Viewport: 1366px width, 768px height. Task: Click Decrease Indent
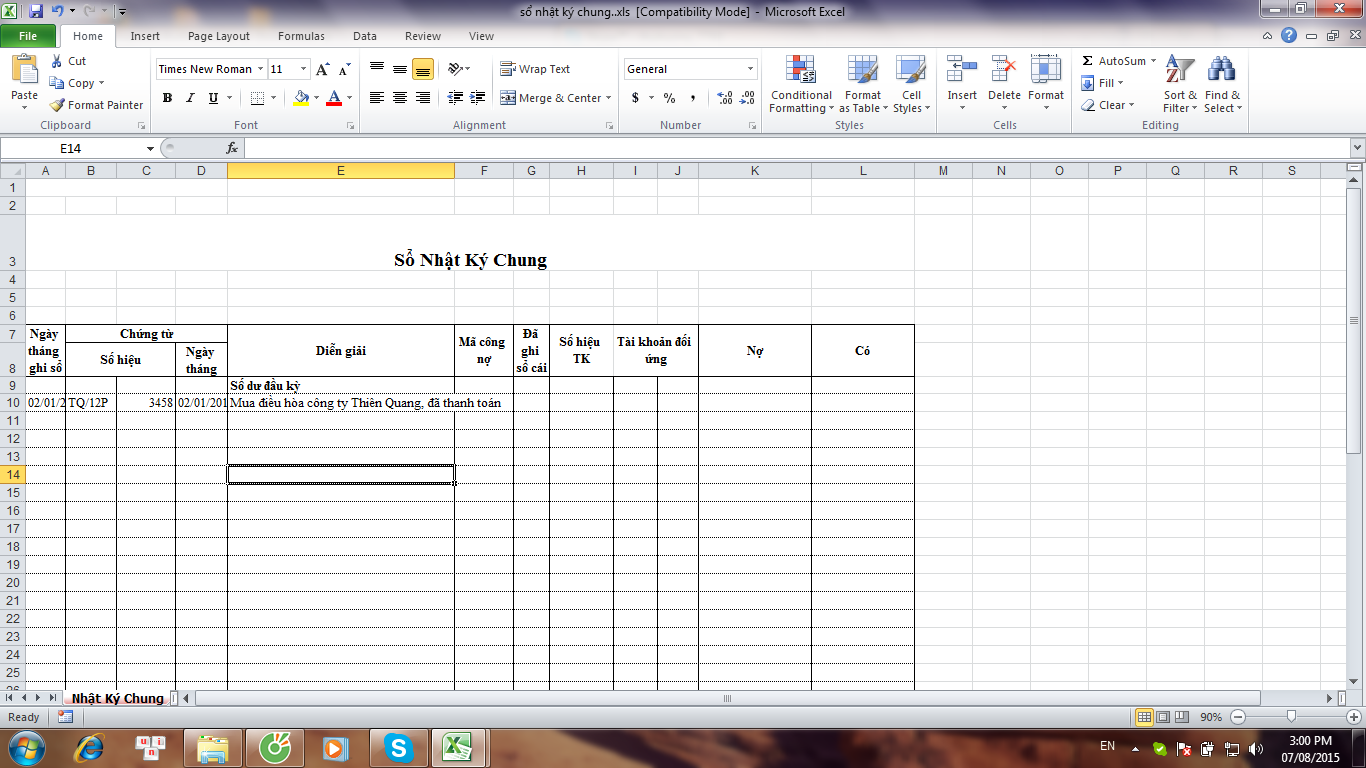(456, 98)
